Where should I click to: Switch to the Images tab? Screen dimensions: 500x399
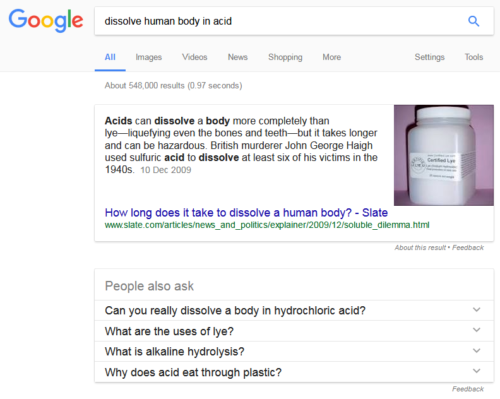149,57
